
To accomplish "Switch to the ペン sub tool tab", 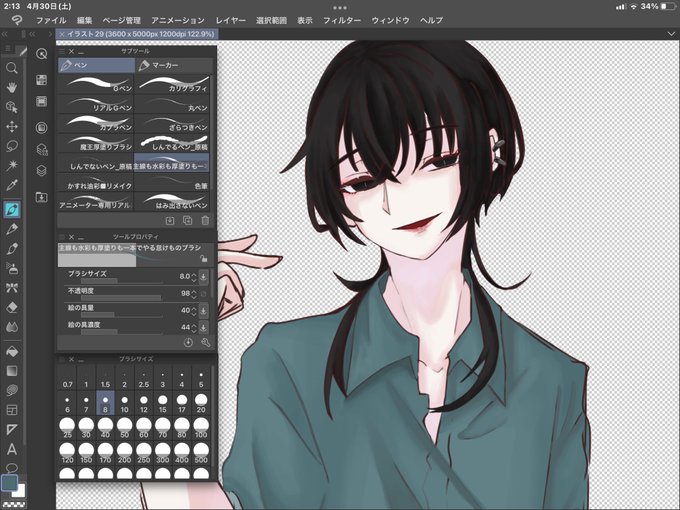I will (x=96, y=65).
